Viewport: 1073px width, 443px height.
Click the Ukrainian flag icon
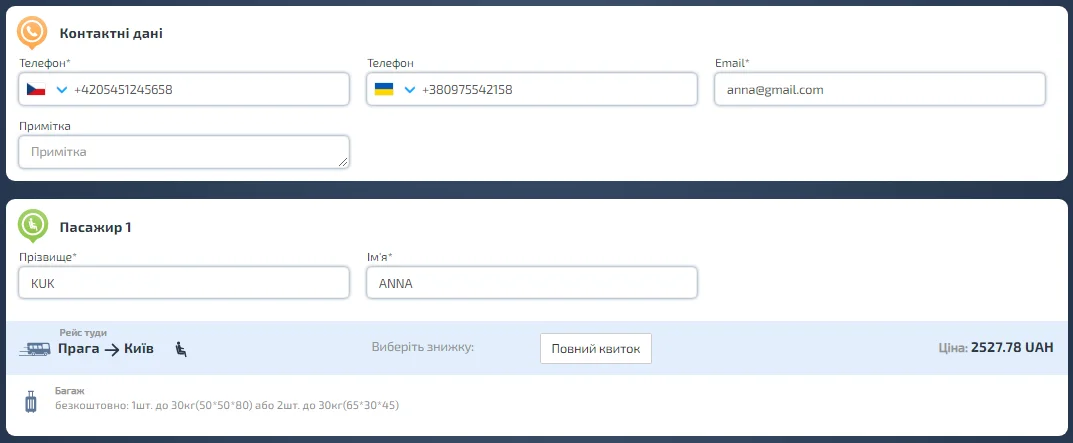click(x=384, y=90)
